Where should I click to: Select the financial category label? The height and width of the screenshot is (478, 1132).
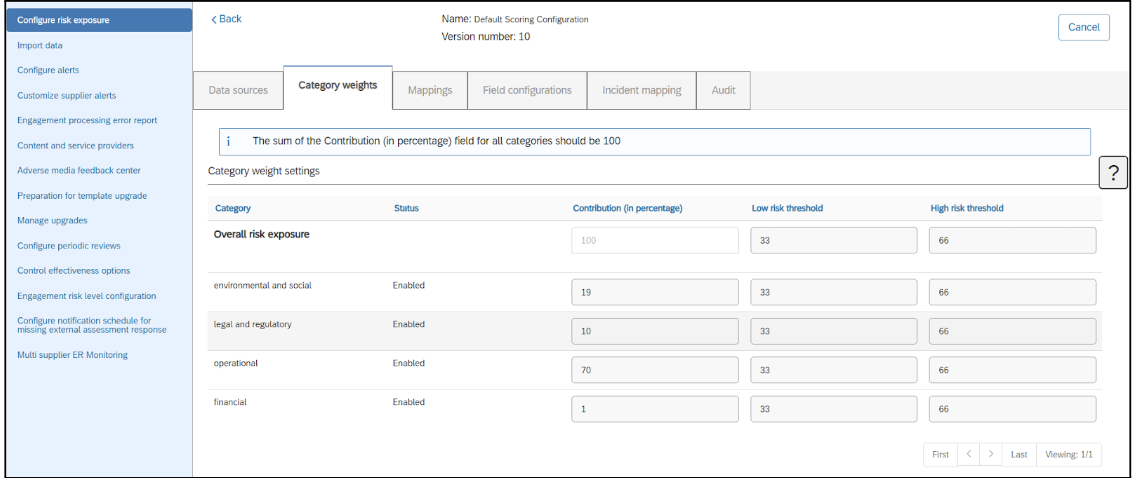coord(230,402)
